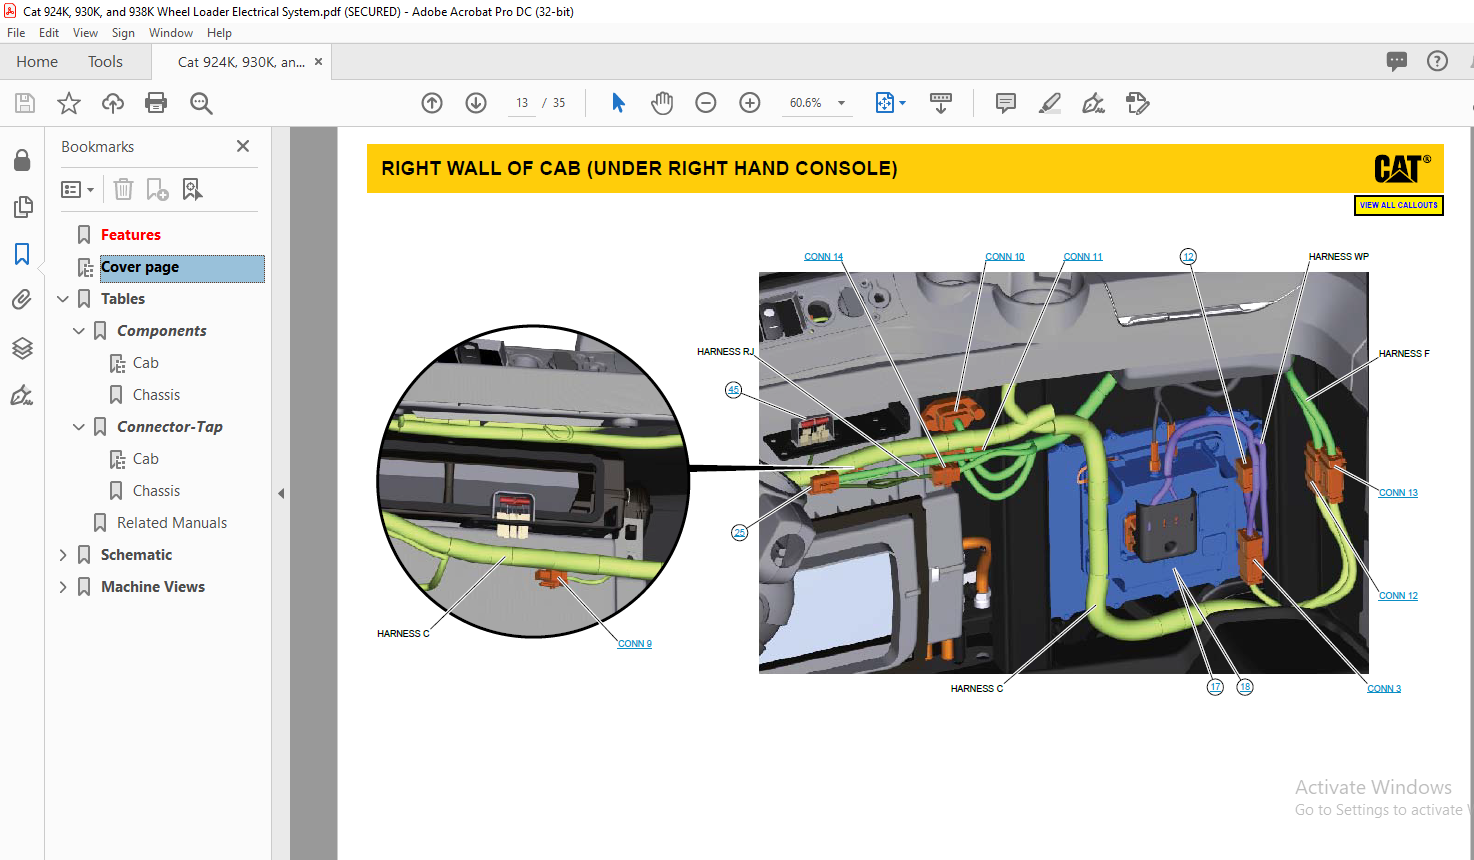Open the Help menu
This screenshot has height=860, width=1474.
pos(219,33)
